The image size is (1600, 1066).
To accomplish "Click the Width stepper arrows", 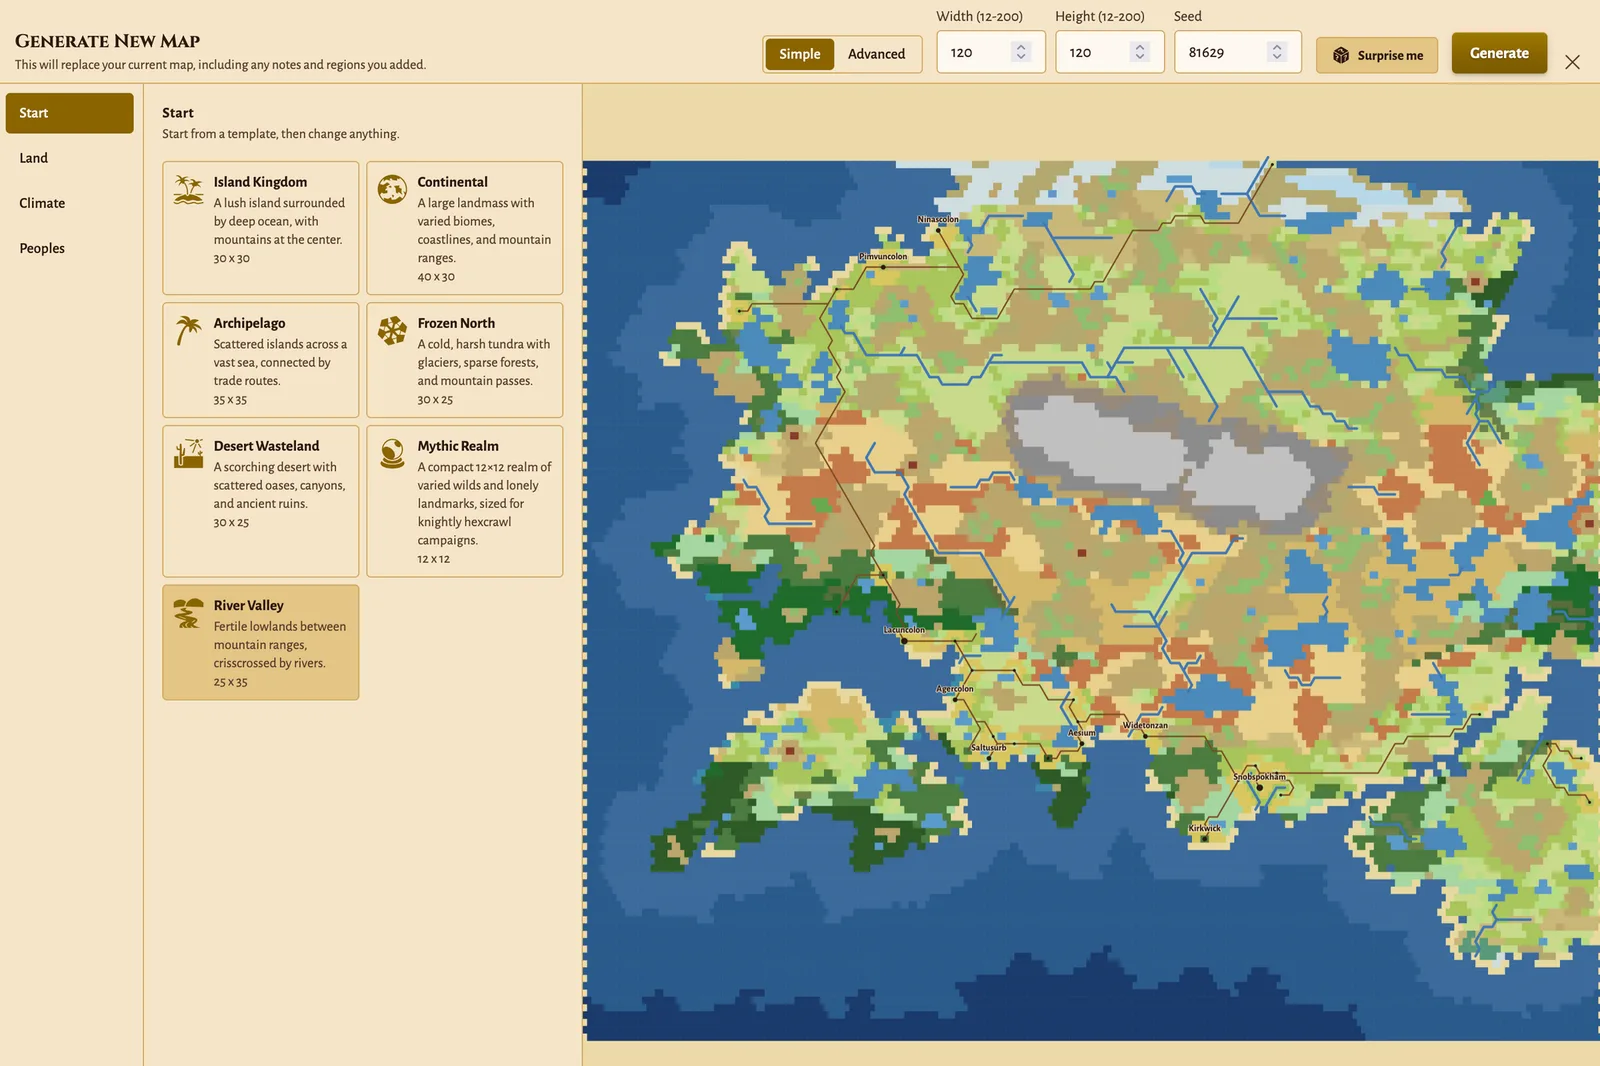I will tap(1021, 52).
